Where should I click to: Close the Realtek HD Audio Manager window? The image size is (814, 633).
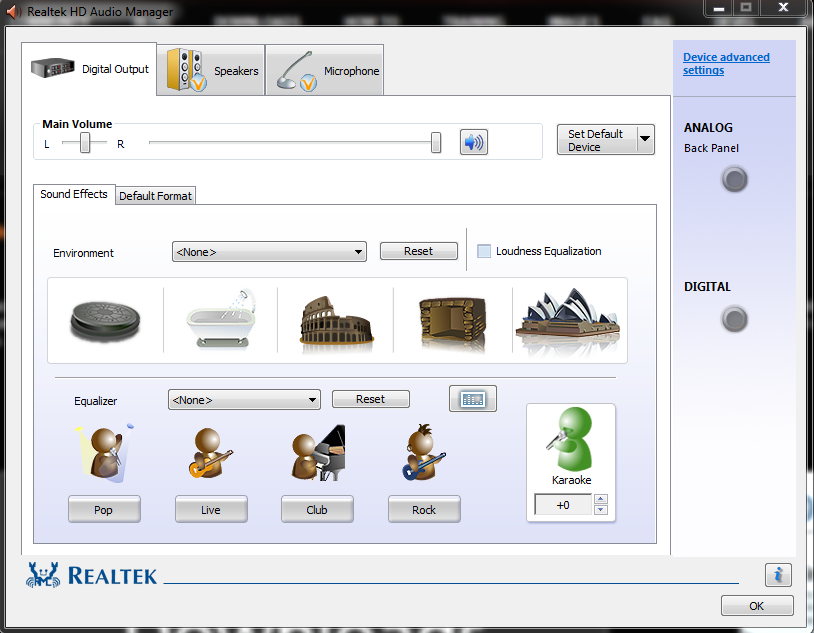[783, 8]
